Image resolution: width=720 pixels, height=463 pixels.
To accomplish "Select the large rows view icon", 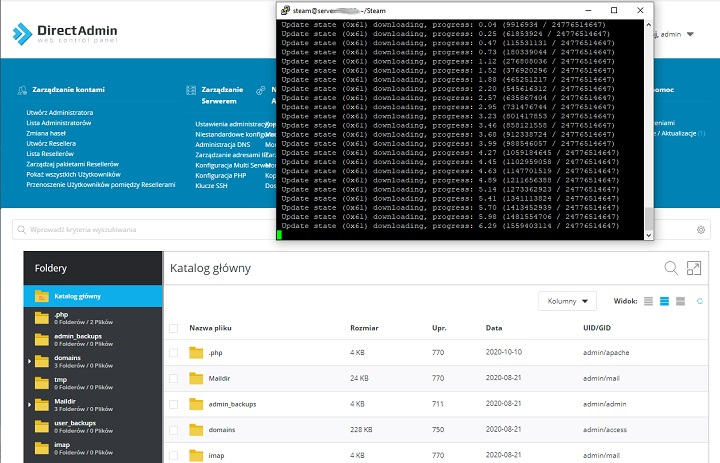I will [x=680, y=301].
